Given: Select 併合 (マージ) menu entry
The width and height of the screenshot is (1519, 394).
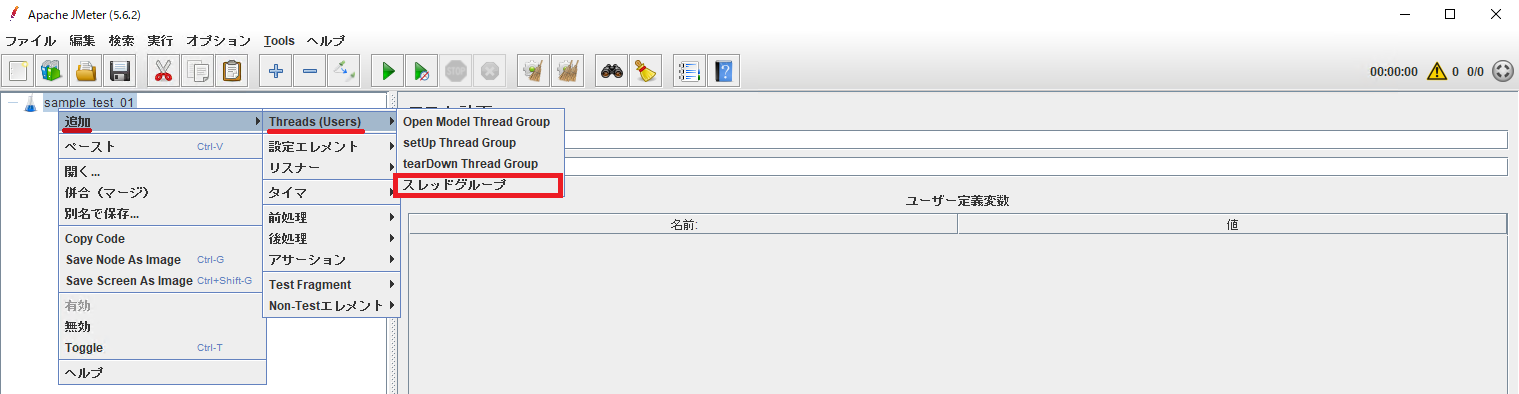Looking at the screenshot, I should 162,192.
